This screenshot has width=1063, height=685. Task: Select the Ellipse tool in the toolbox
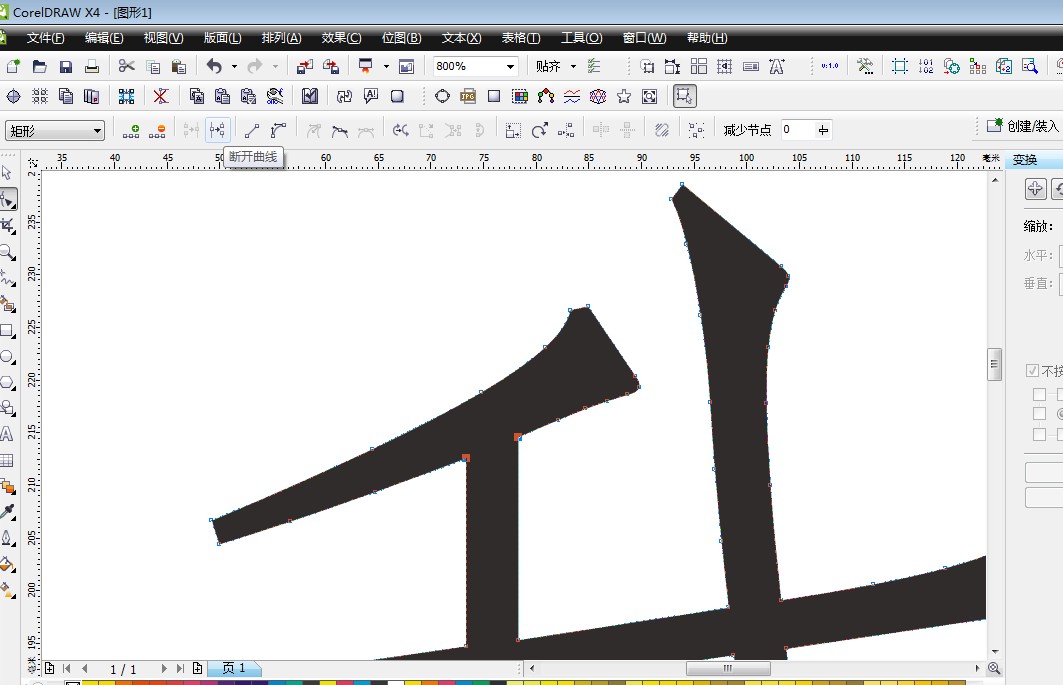(x=7, y=356)
